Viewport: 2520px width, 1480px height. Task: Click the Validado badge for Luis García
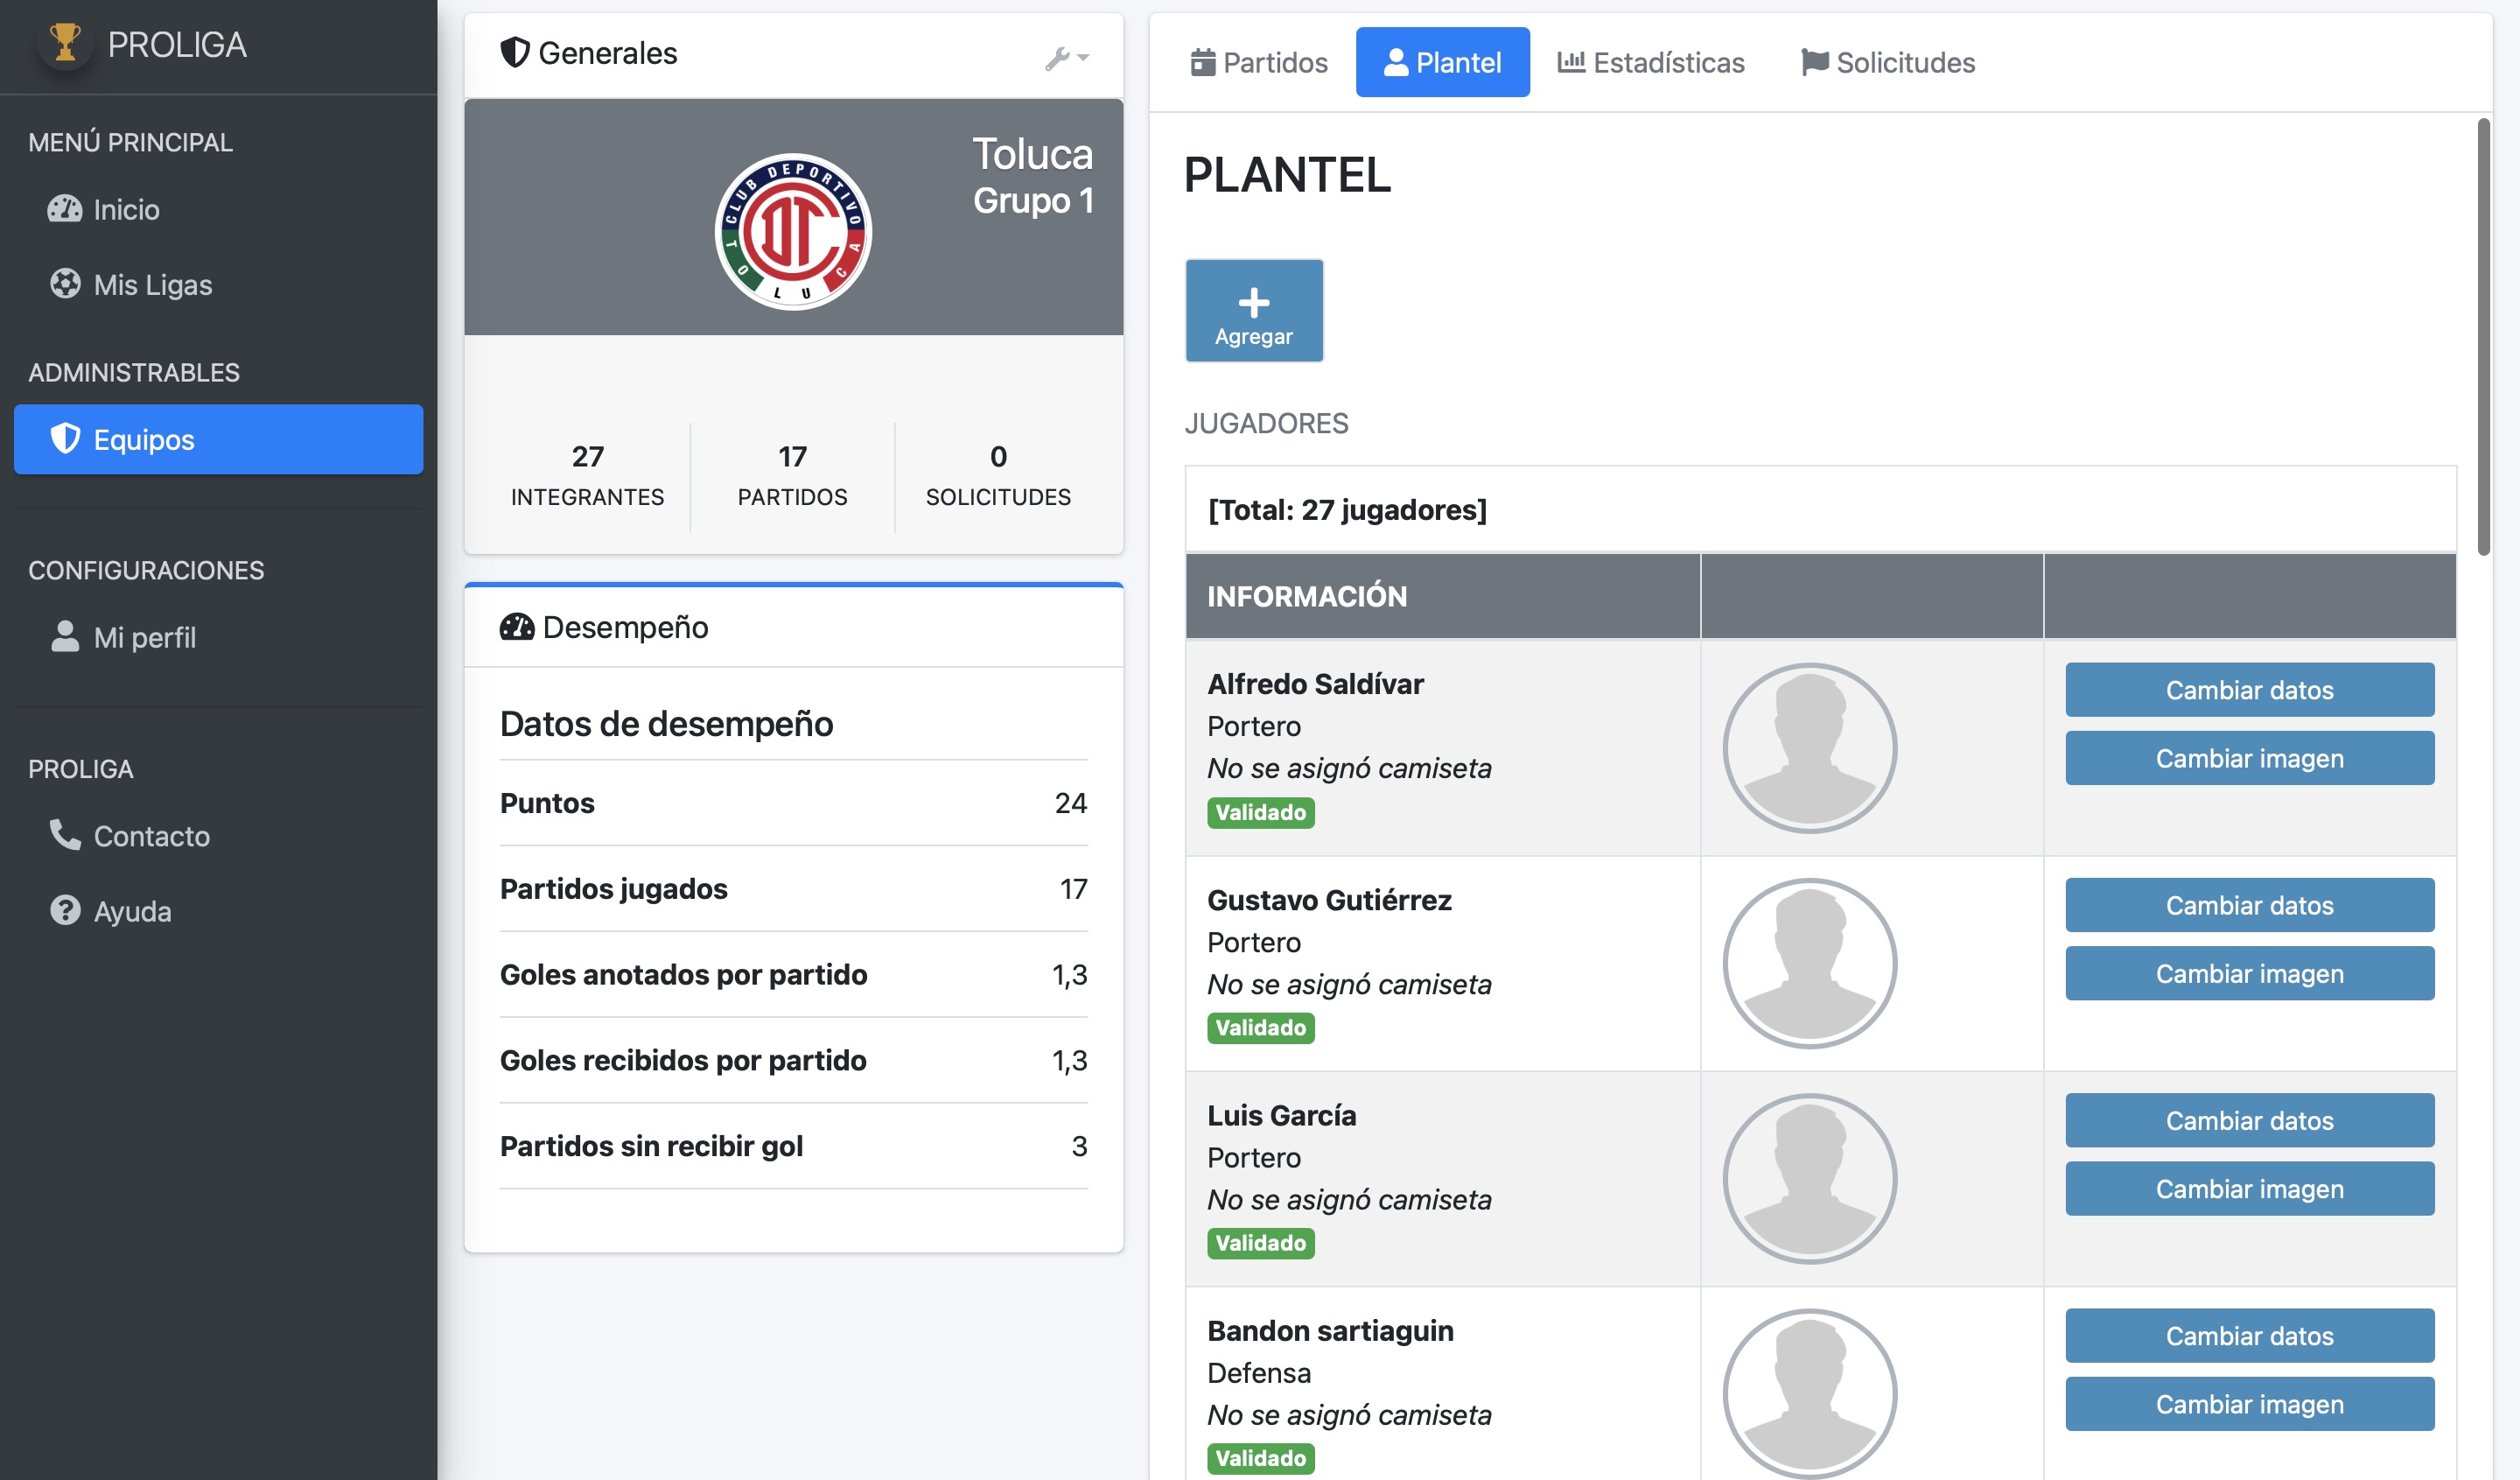1260,1242
